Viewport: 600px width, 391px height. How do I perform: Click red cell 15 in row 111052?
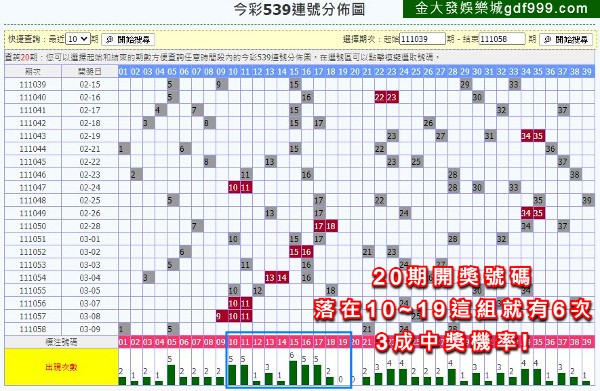[x=294, y=252]
